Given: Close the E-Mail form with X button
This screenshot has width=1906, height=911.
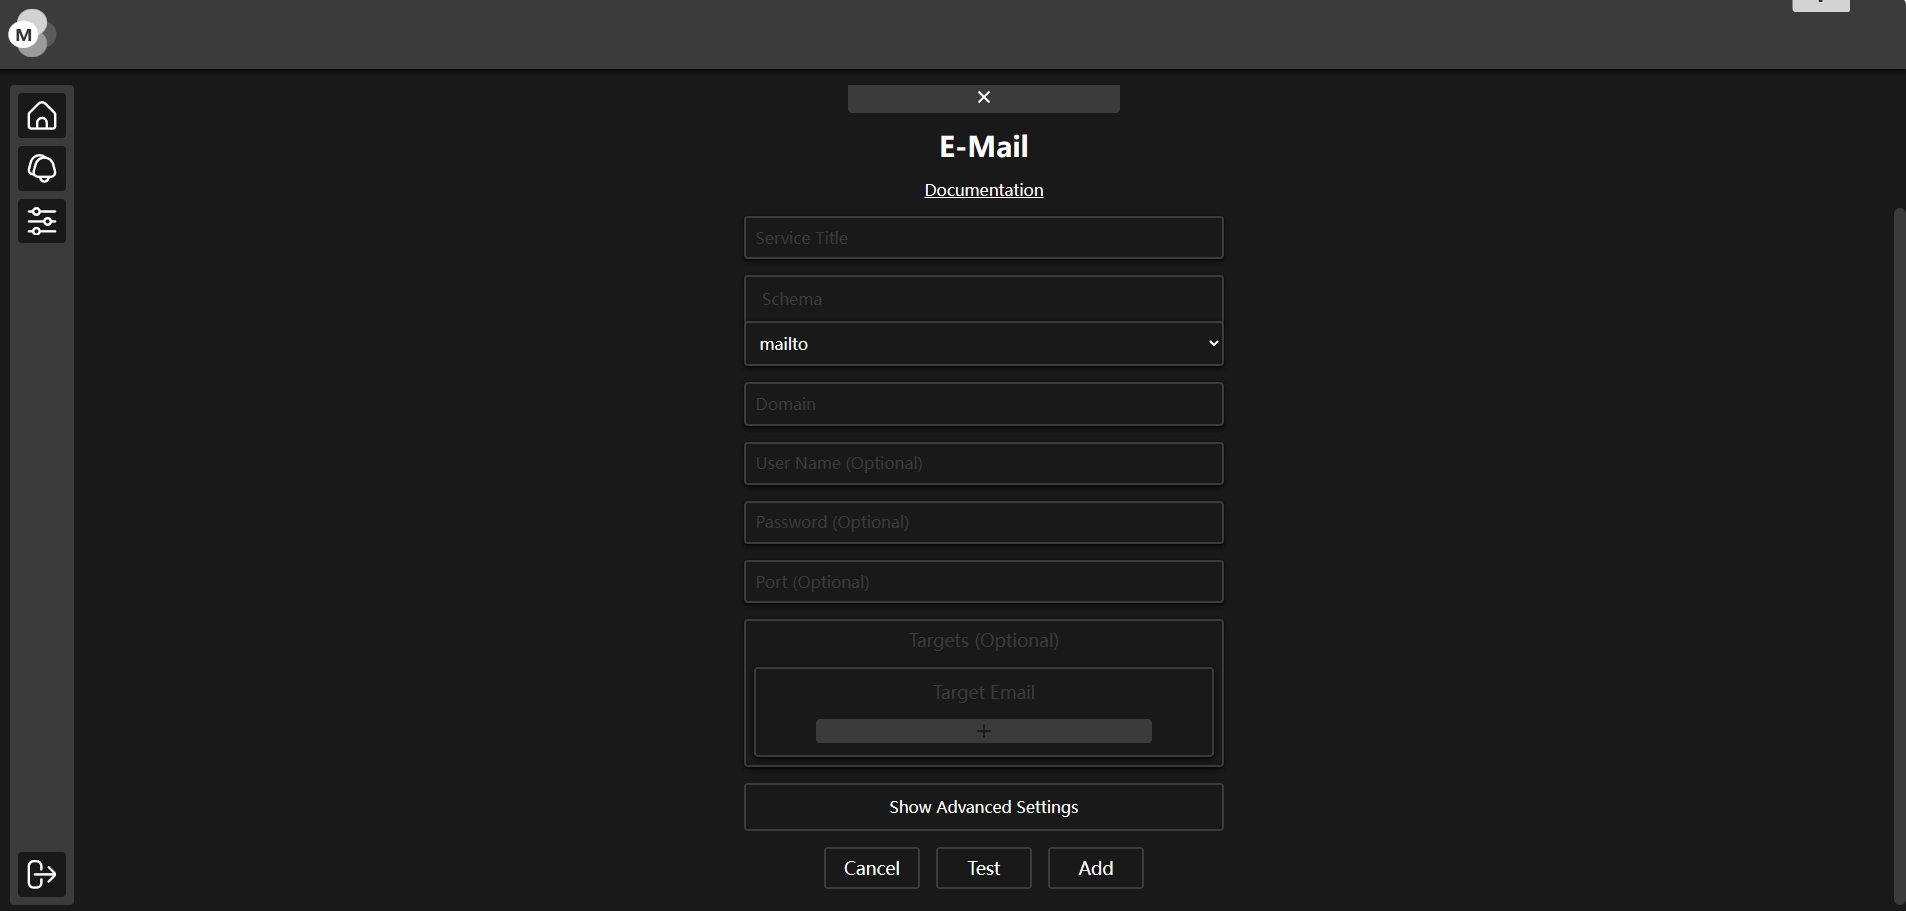Looking at the screenshot, I should [983, 98].
